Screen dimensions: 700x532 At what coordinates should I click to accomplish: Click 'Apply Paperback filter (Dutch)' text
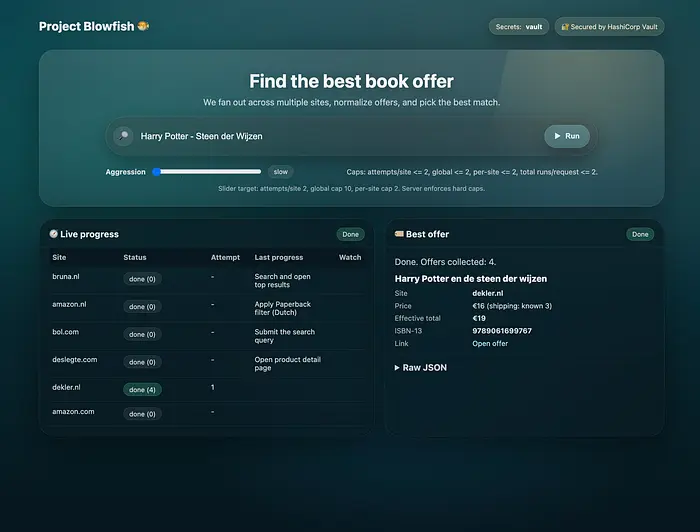(283, 308)
